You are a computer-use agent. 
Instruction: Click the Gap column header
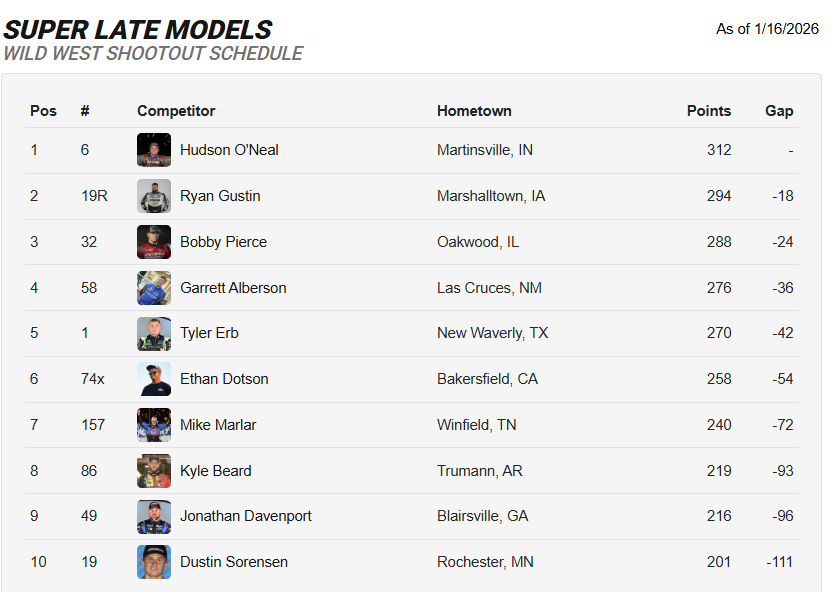(779, 111)
